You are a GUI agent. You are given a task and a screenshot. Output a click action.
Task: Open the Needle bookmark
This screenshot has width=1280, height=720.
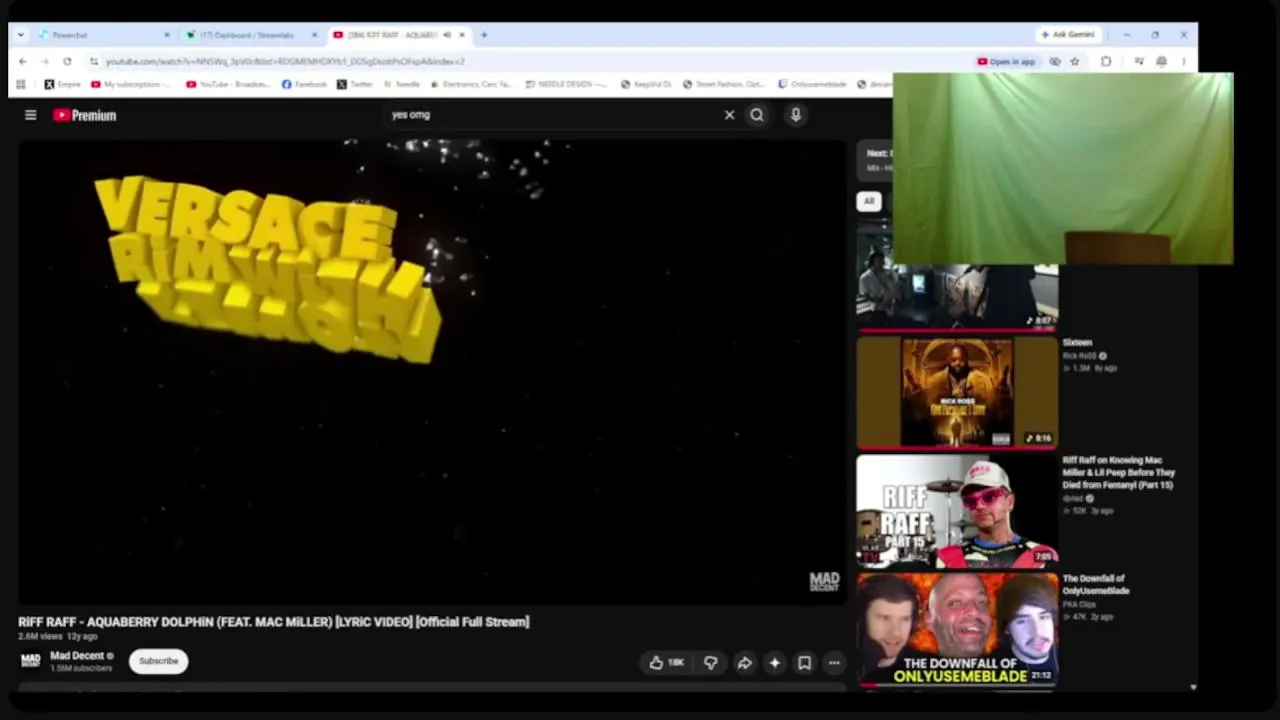coord(402,85)
